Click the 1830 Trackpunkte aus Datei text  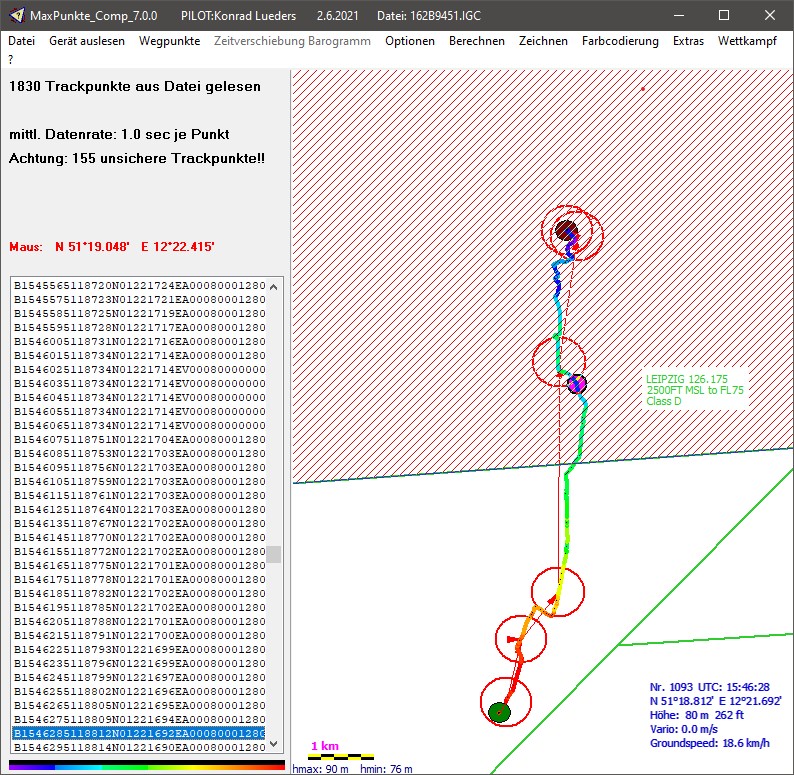point(135,86)
